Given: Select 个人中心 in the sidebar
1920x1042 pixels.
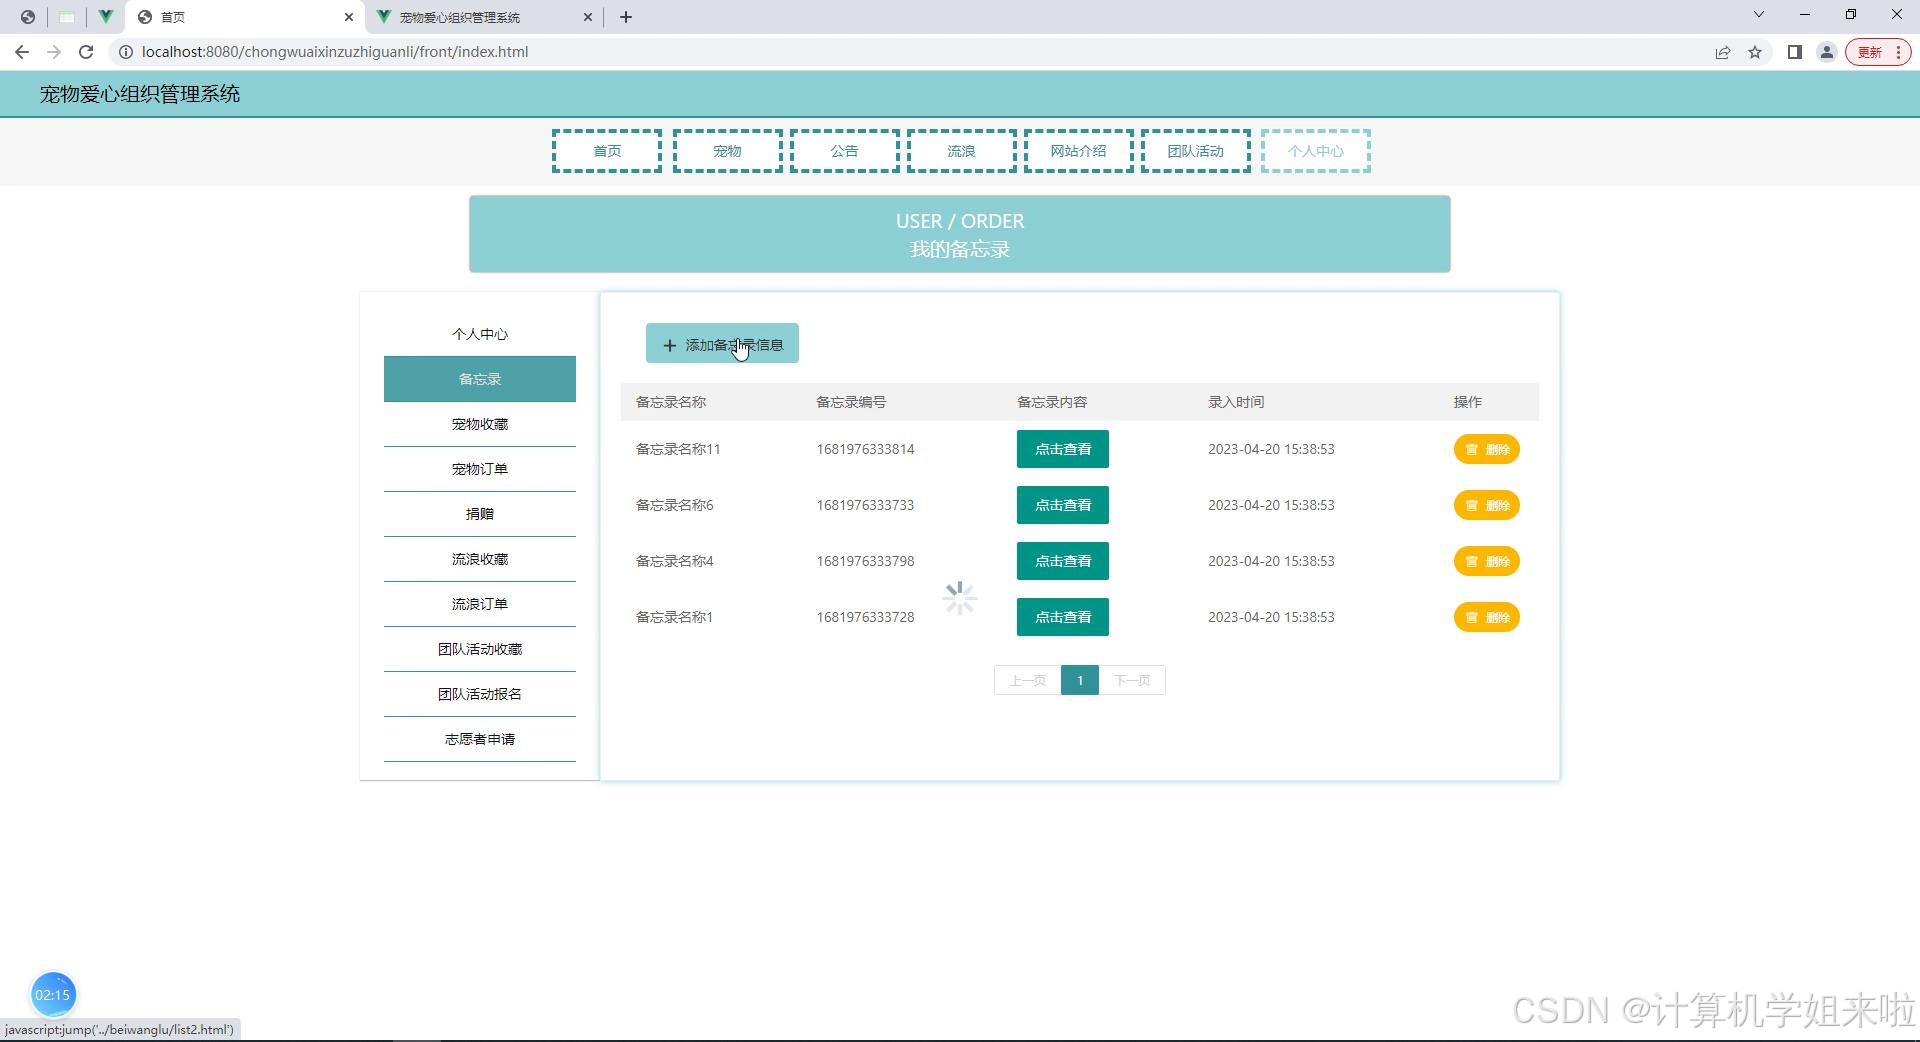Looking at the screenshot, I should coord(480,334).
